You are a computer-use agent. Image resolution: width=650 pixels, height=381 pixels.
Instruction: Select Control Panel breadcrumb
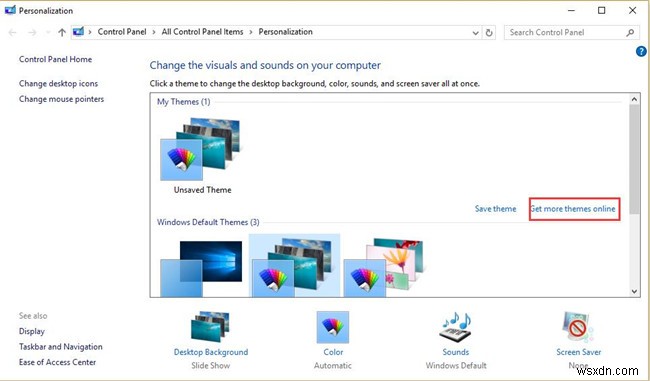point(122,32)
